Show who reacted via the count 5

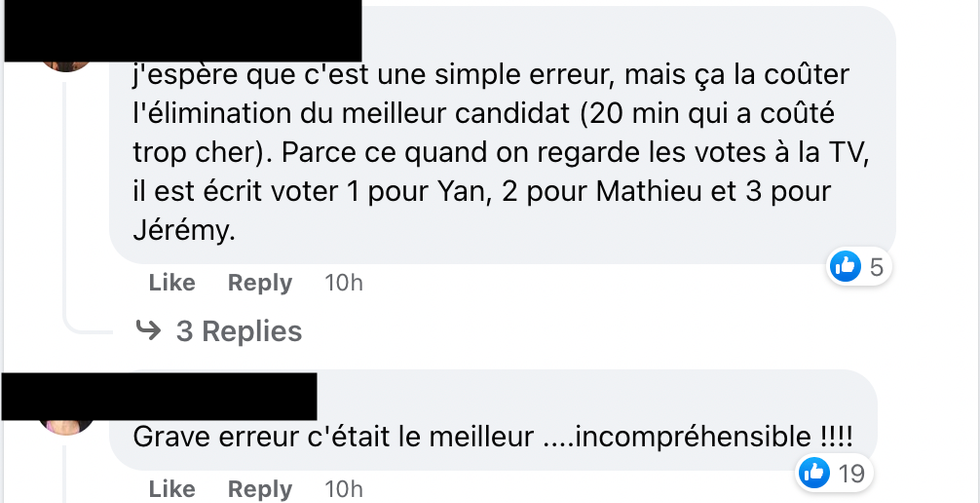coord(876,266)
